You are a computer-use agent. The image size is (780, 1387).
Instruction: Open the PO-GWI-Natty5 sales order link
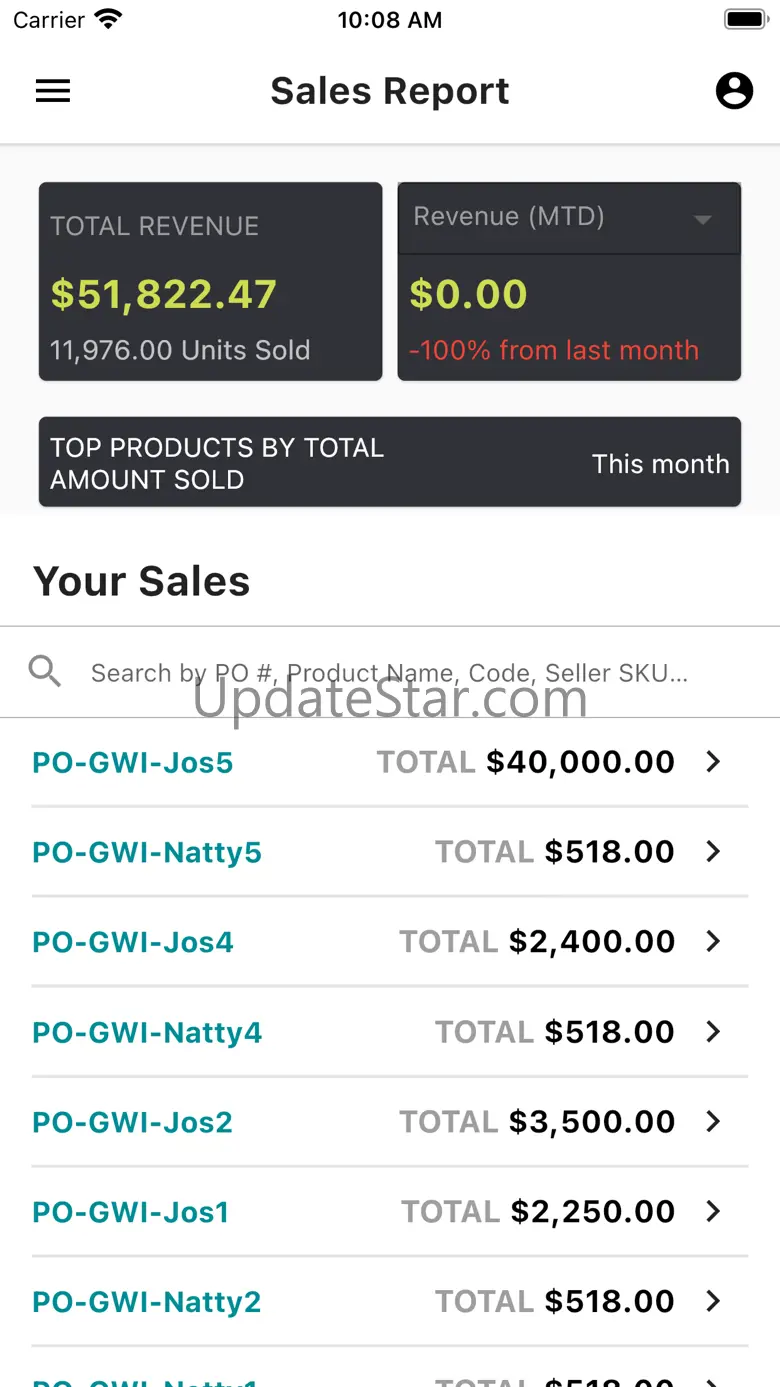[x=147, y=853]
